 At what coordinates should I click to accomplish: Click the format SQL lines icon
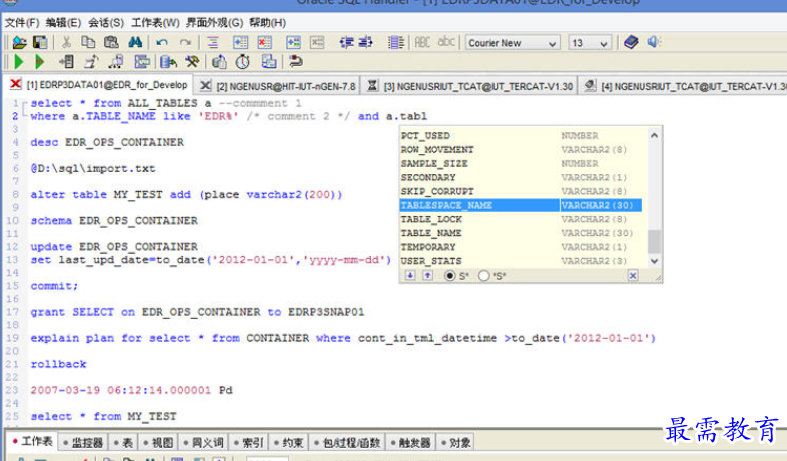pos(213,43)
